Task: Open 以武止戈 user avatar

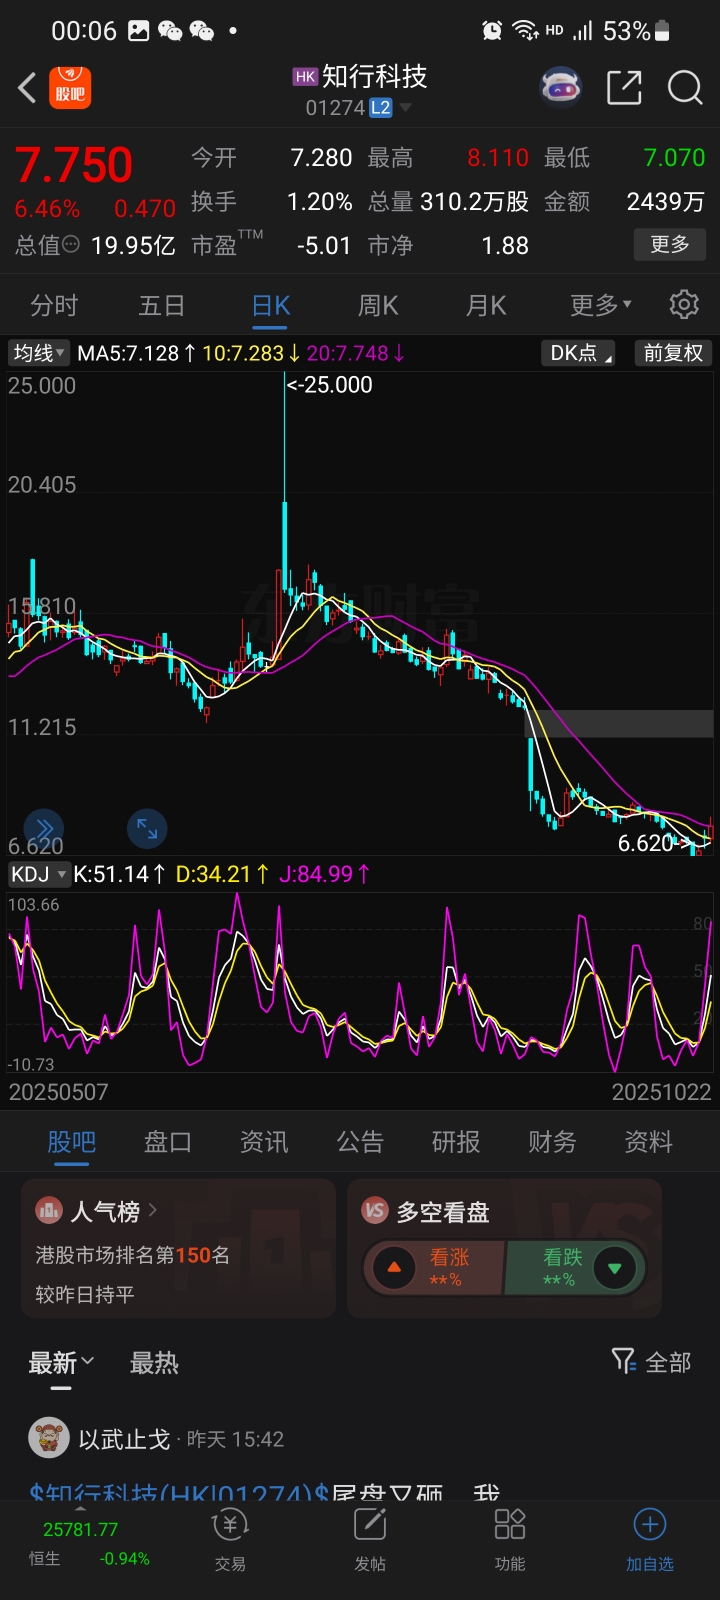Action: coord(48,1438)
